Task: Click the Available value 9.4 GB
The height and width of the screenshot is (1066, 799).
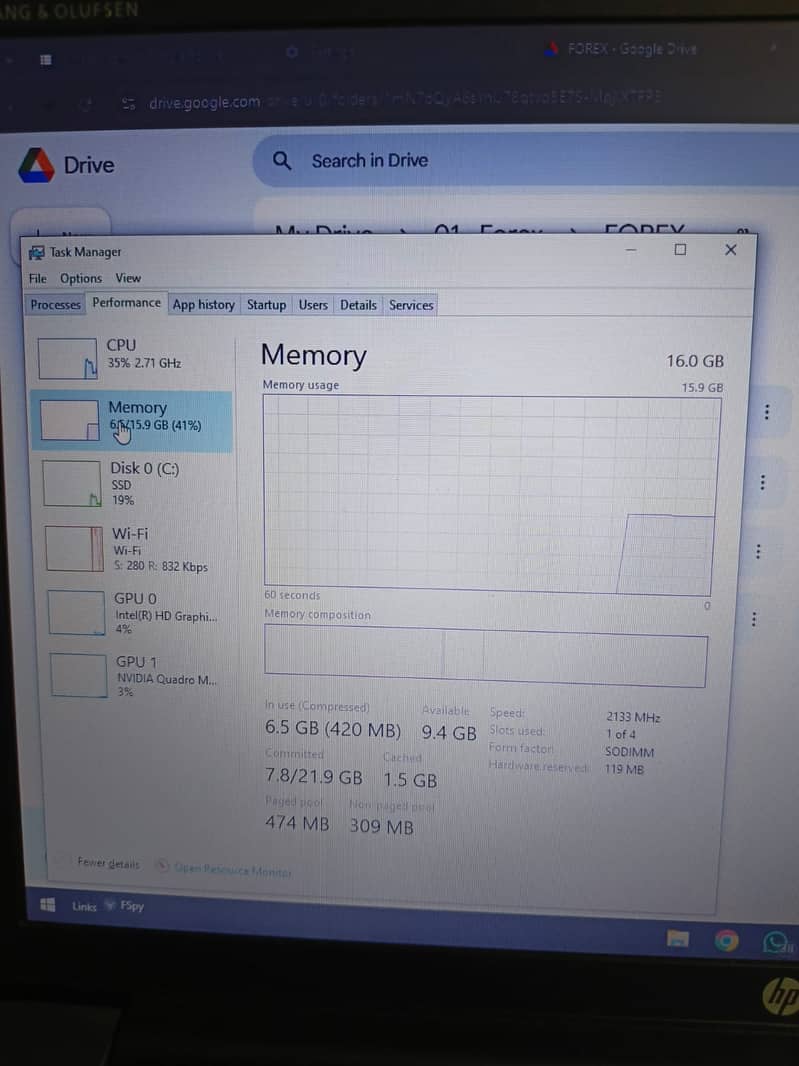Action: click(449, 733)
